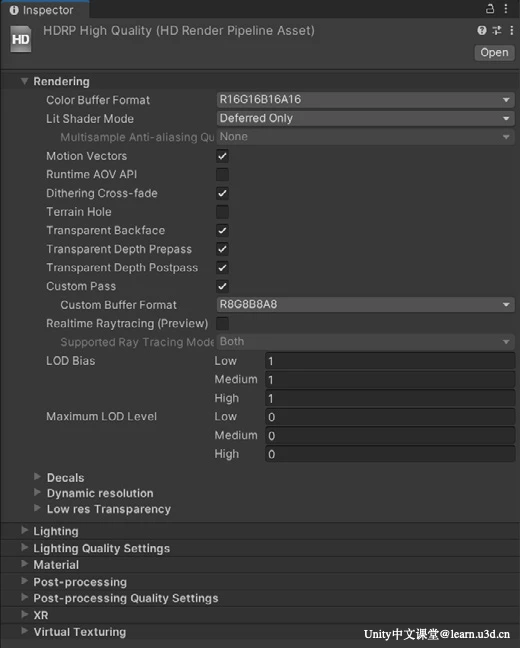
Task: Open the help reference icon
Action: coord(482,30)
